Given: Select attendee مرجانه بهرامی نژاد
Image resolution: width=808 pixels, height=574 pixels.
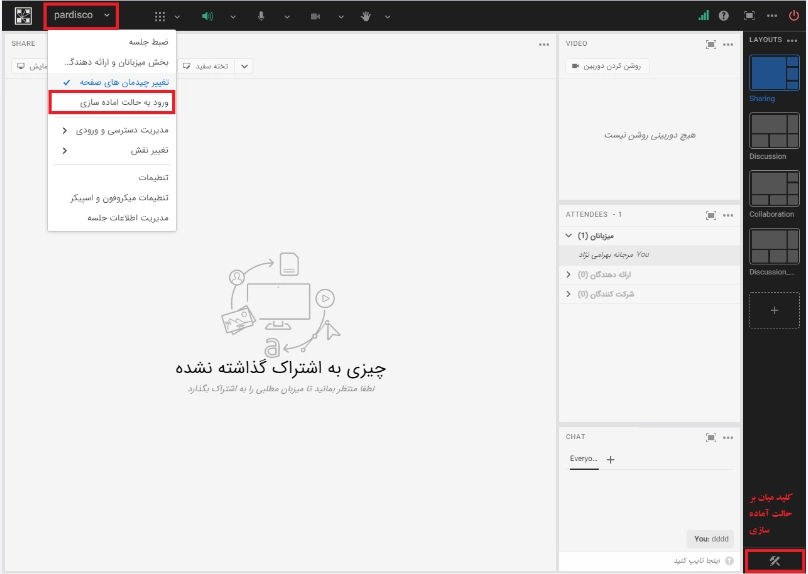Looking at the screenshot, I should pyautogui.click(x=649, y=255).
